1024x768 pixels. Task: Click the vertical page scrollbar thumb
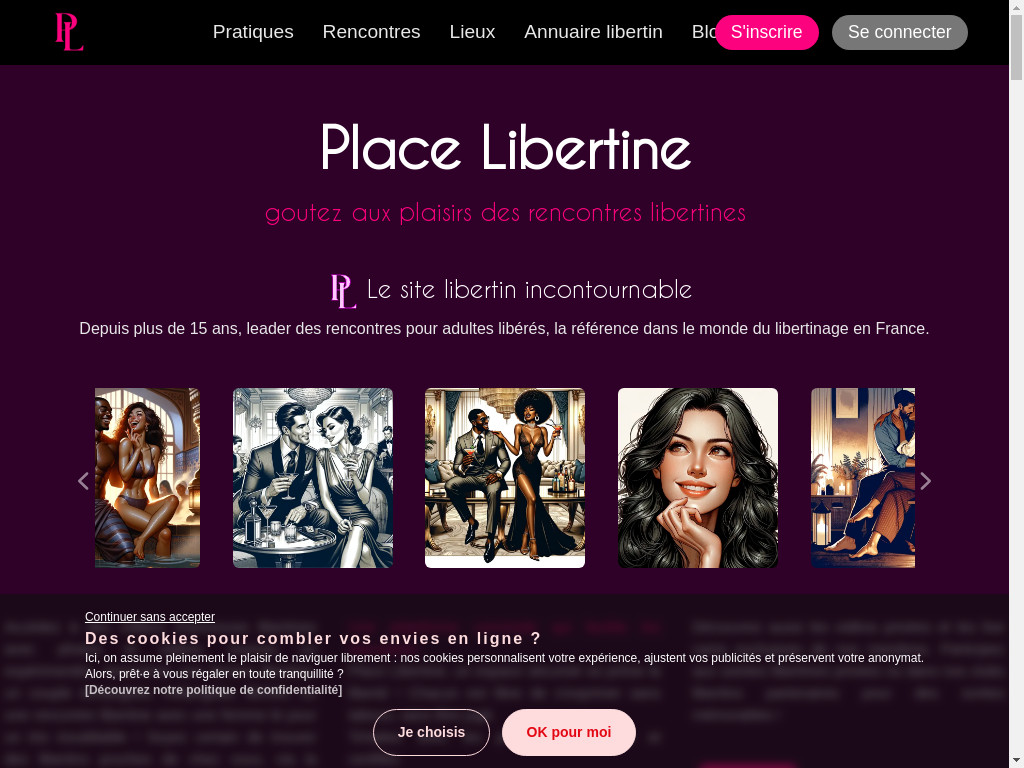pos(1017,47)
